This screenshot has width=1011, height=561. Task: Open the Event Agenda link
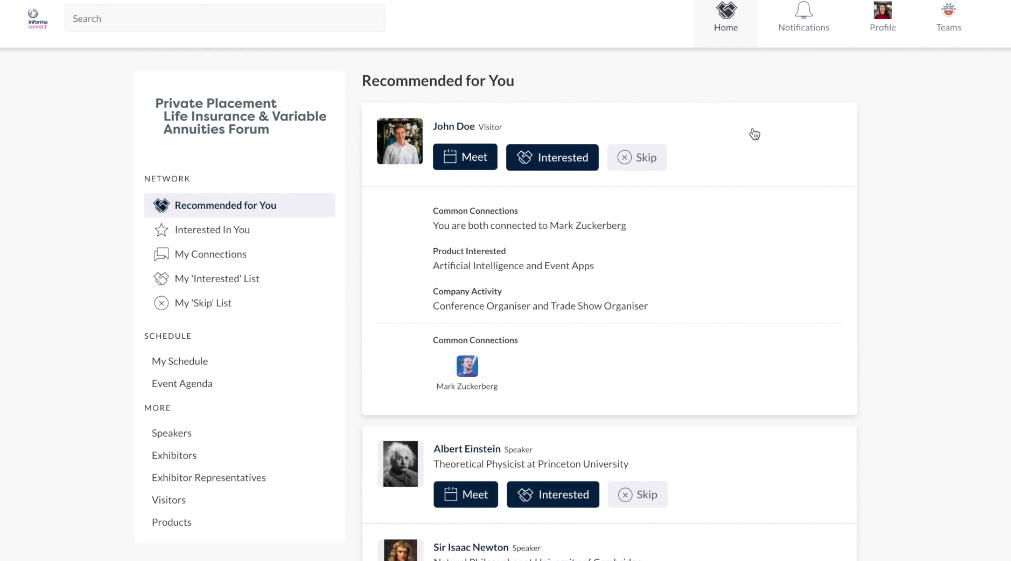pyautogui.click(x=182, y=384)
